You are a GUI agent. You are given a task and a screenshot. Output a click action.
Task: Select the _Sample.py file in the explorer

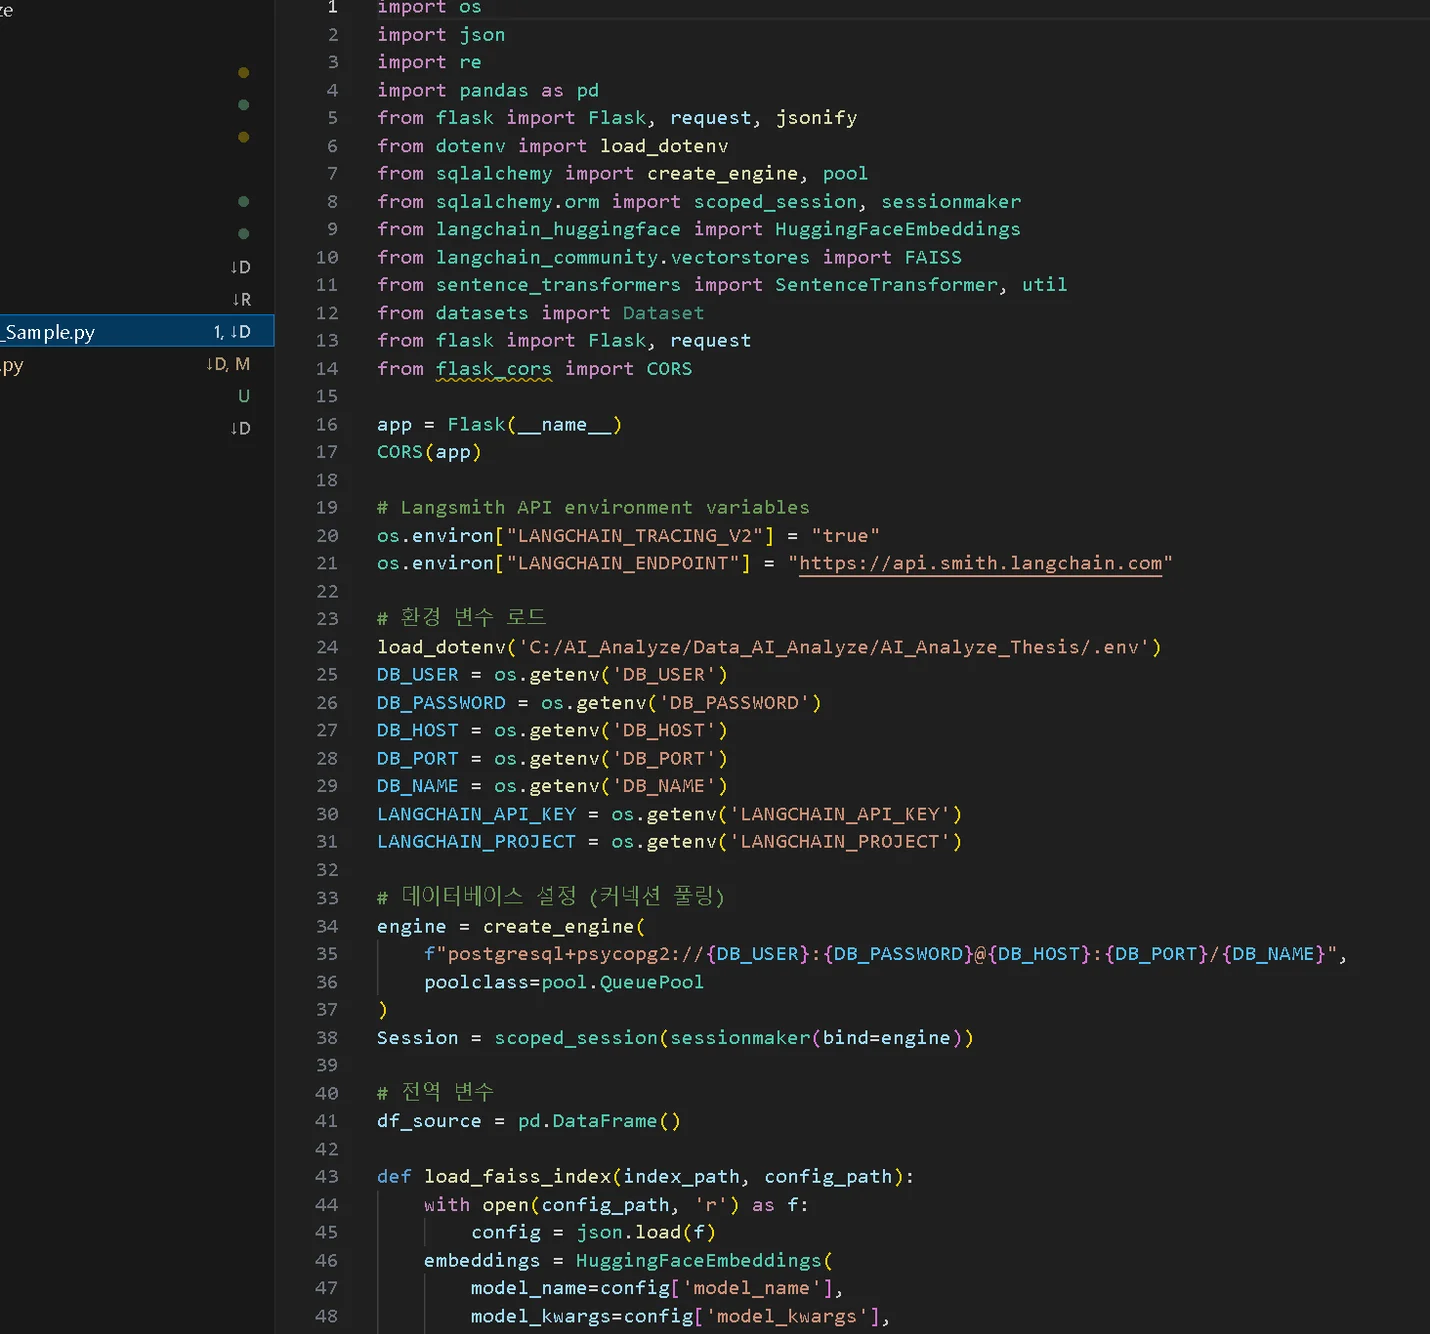click(x=137, y=331)
